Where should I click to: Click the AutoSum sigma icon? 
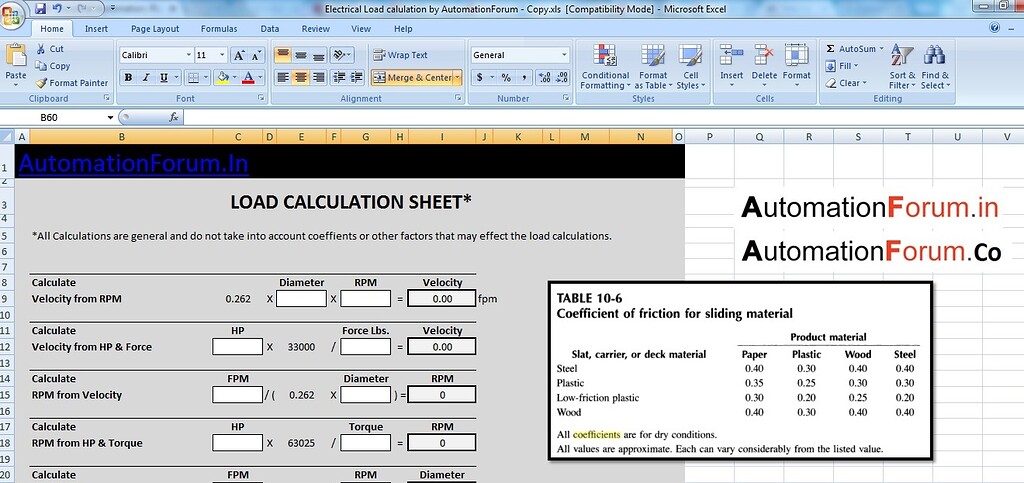(x=831, y=49)
